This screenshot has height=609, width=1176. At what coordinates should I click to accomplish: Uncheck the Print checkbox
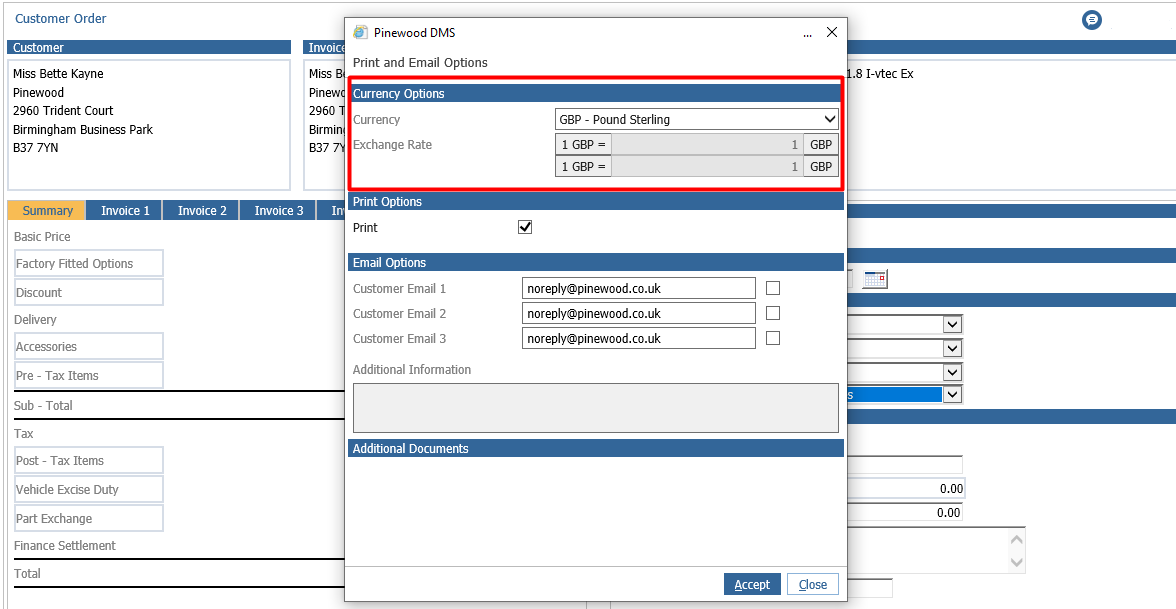pos(525,227)
